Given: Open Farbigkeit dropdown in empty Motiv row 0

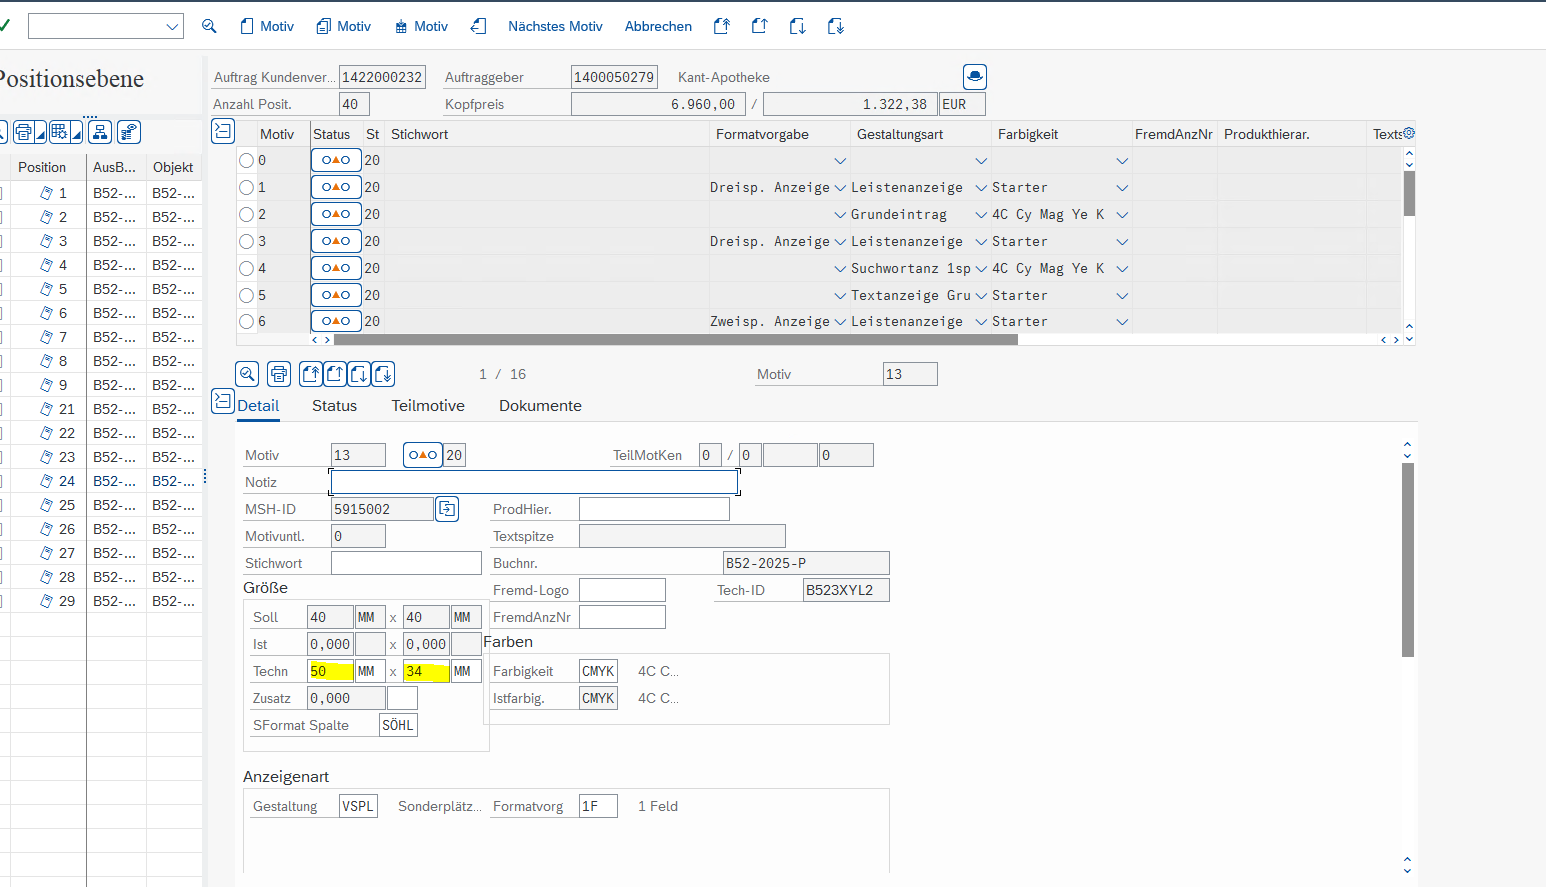Looking at the screenshot, I should pos(1122,161).
